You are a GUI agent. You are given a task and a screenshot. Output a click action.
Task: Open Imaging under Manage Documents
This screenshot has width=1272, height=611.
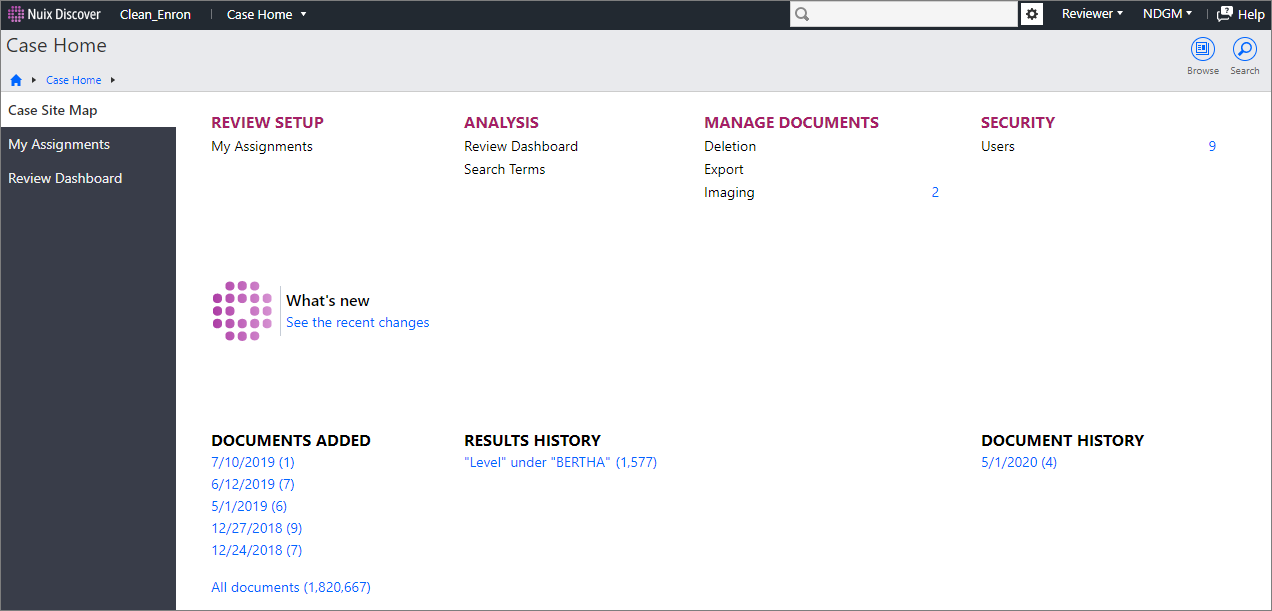(x=729, y=192)
